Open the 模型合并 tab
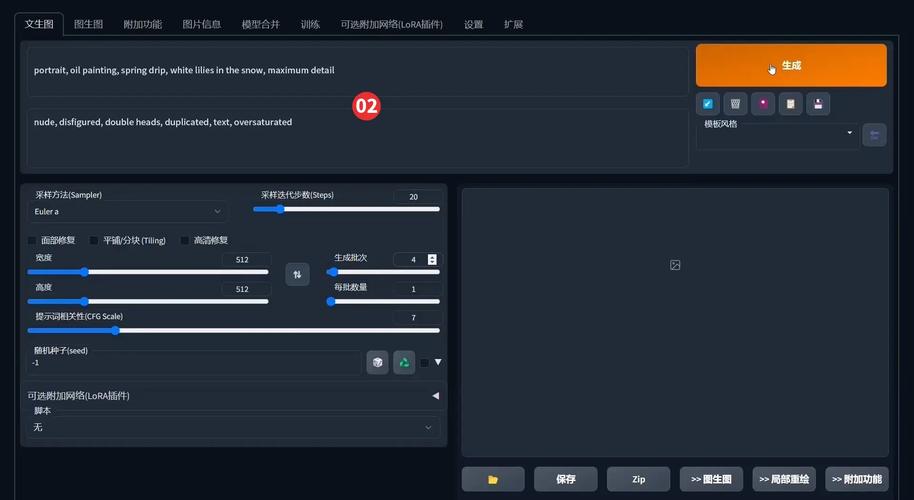 [261, 24]
